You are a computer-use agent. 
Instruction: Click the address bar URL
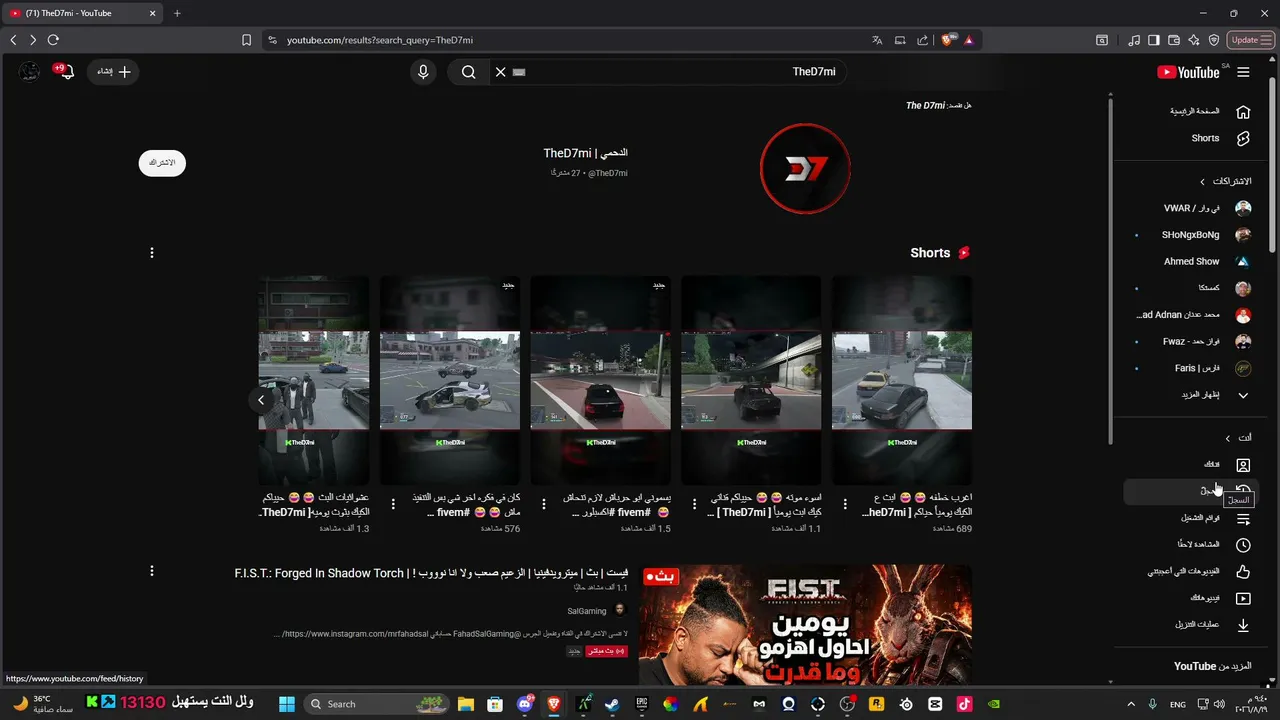(379, 40)
